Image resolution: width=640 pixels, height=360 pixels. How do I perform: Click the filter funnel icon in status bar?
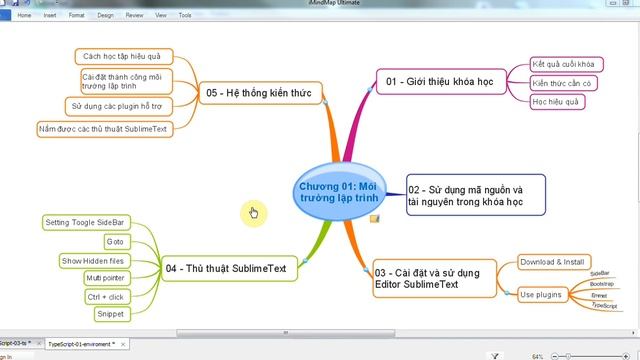495,356
